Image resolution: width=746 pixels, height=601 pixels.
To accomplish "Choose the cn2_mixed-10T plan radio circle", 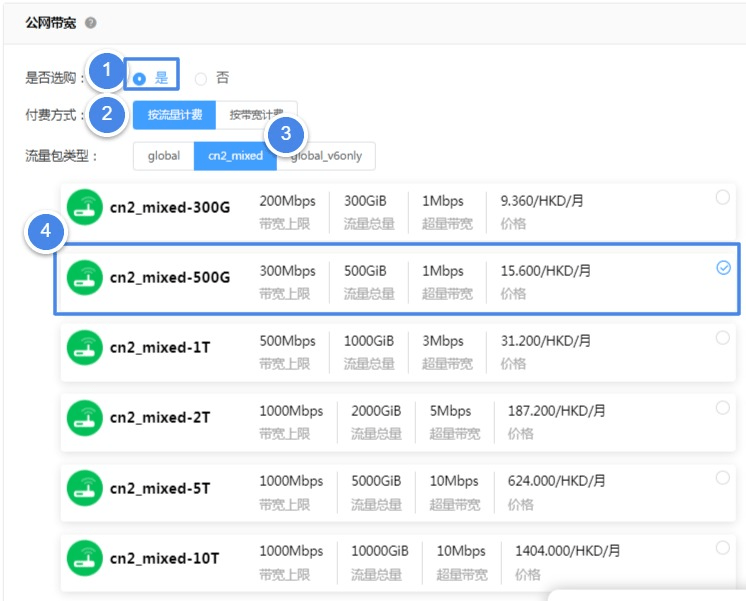I will 723,548.
